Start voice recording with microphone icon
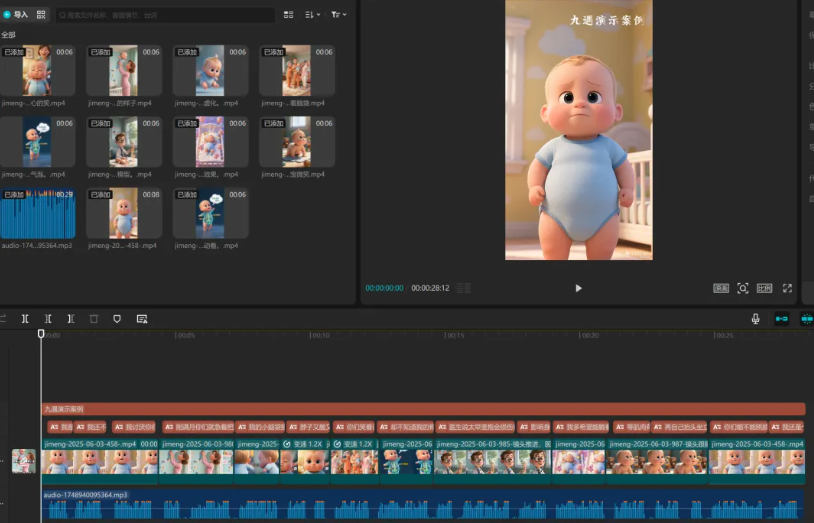 pyautogui.click(x=755, y=319)
